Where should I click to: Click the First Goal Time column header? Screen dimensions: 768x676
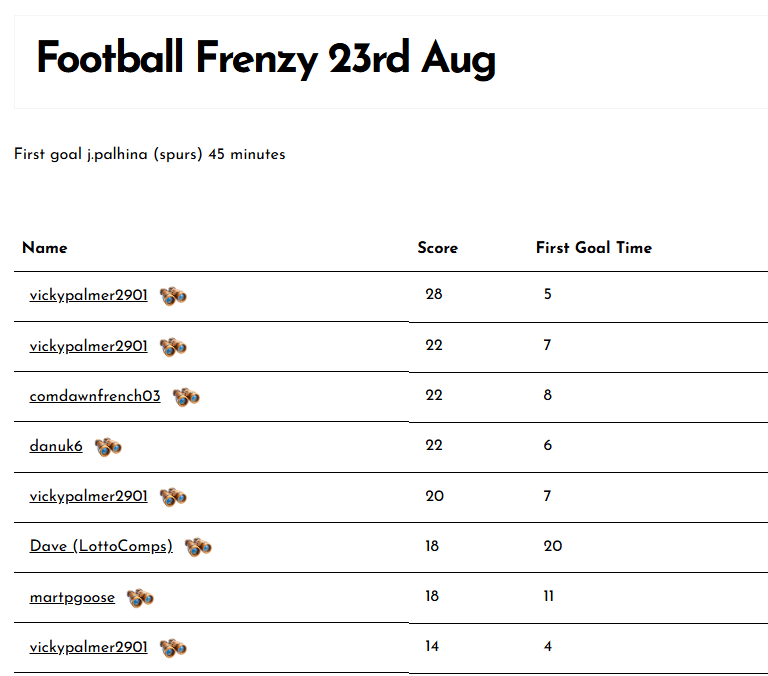[593, 248]
